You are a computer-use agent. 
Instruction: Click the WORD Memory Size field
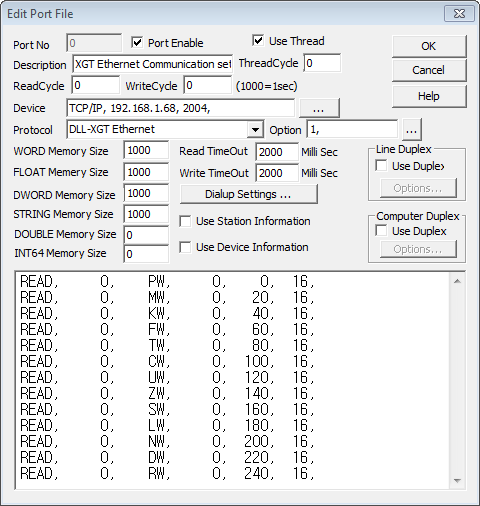point(146,150)
